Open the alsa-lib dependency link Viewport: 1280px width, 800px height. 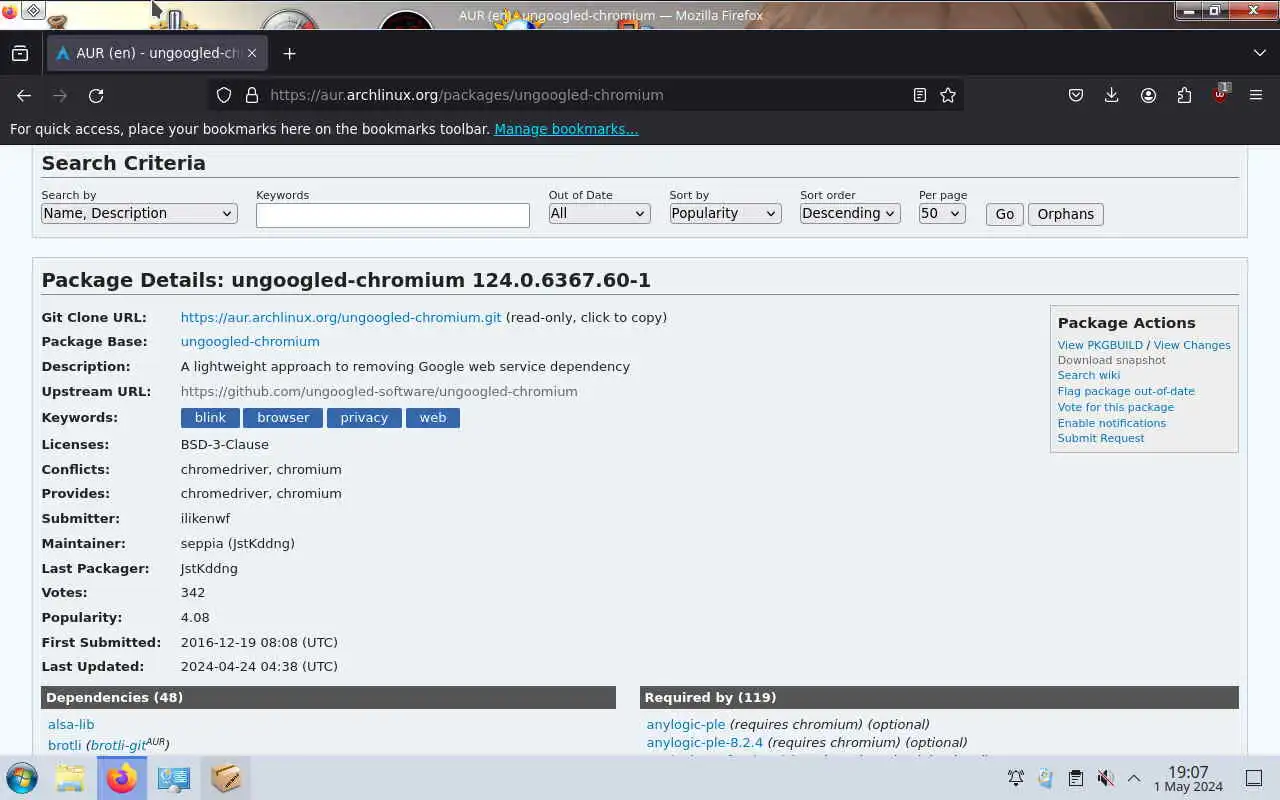pos(71,724)
